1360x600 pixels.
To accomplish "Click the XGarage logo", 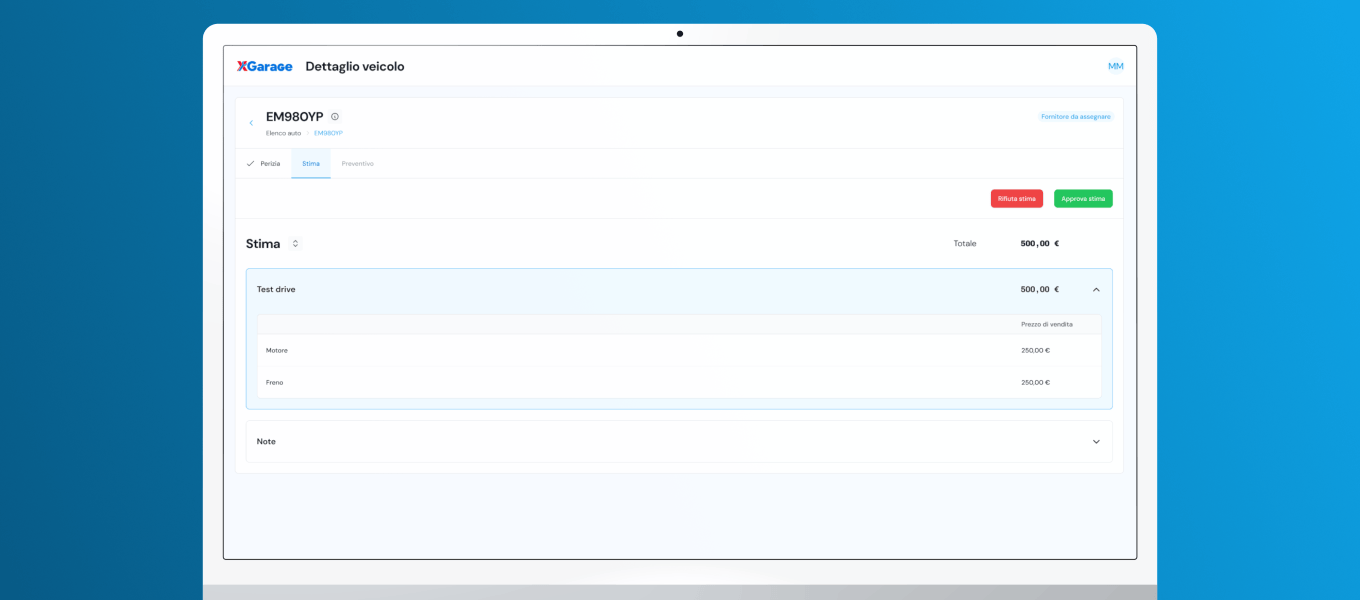I will tap(265, 66).
